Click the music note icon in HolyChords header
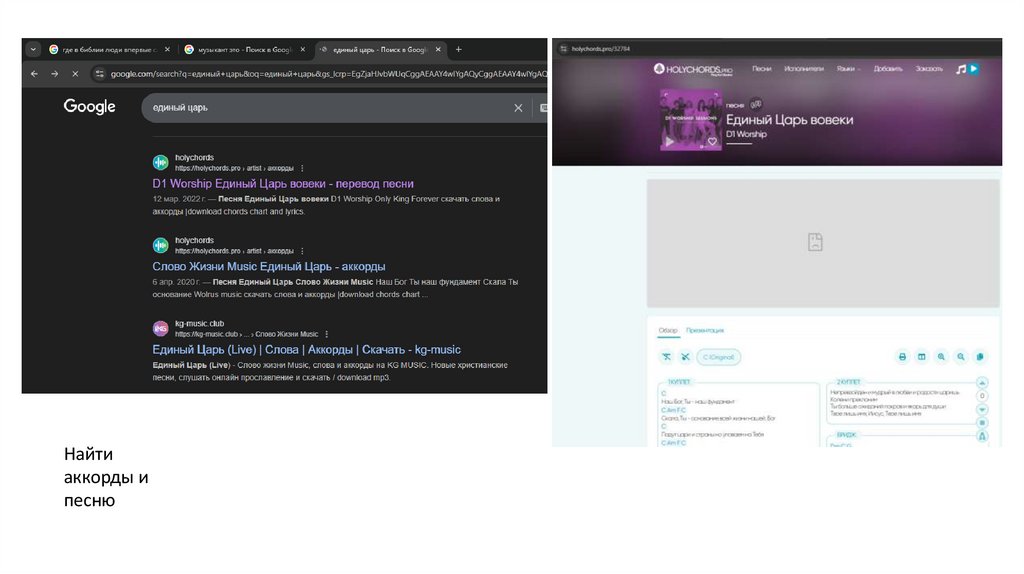Image resolution: width=1024 pixels, height=574 pixels. (x=961, y=69)
